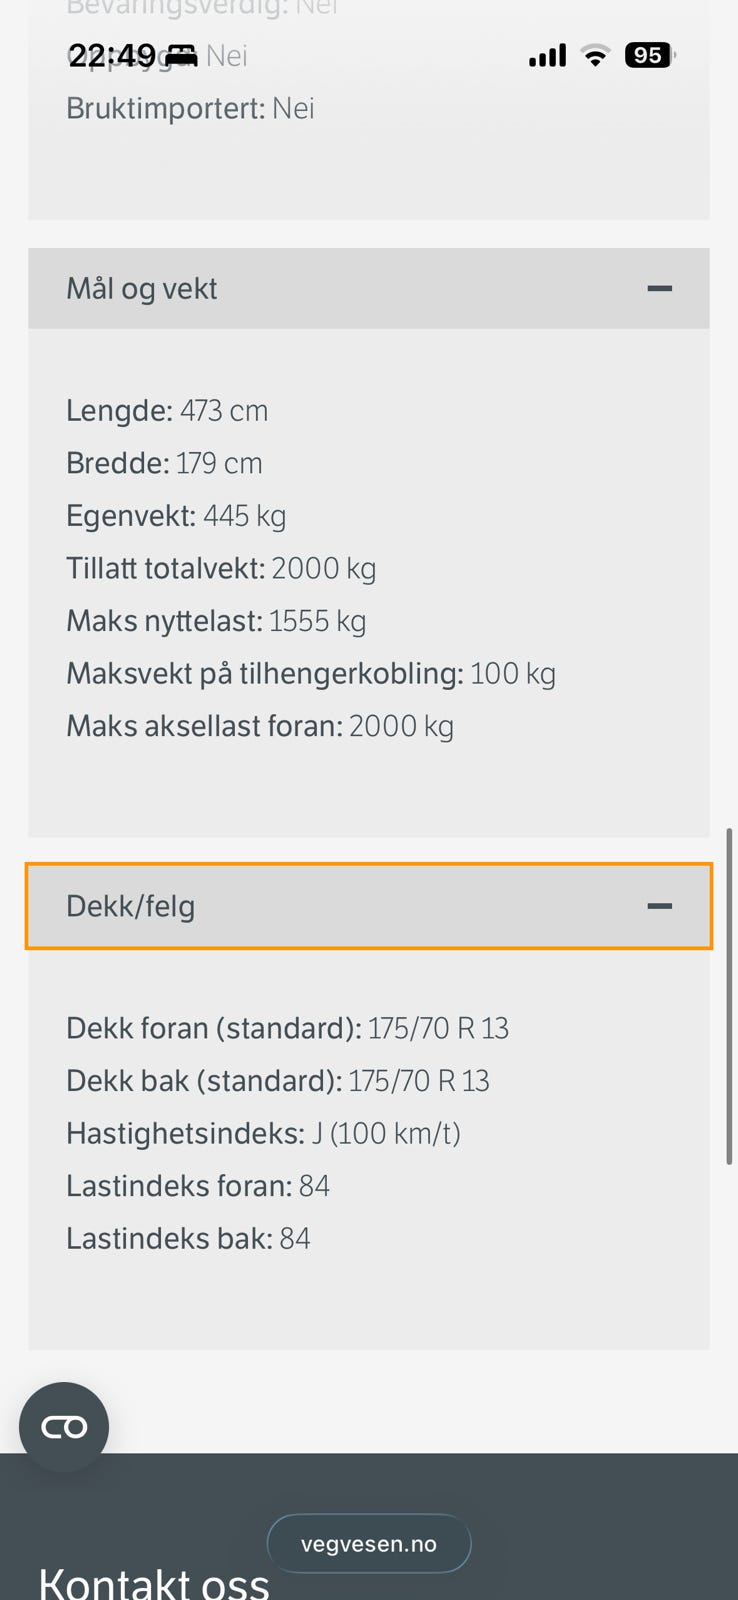Select the Hastighetsindeks J (100 km/t) line
Viewport: 738px width, 1600px height.
263,1134
